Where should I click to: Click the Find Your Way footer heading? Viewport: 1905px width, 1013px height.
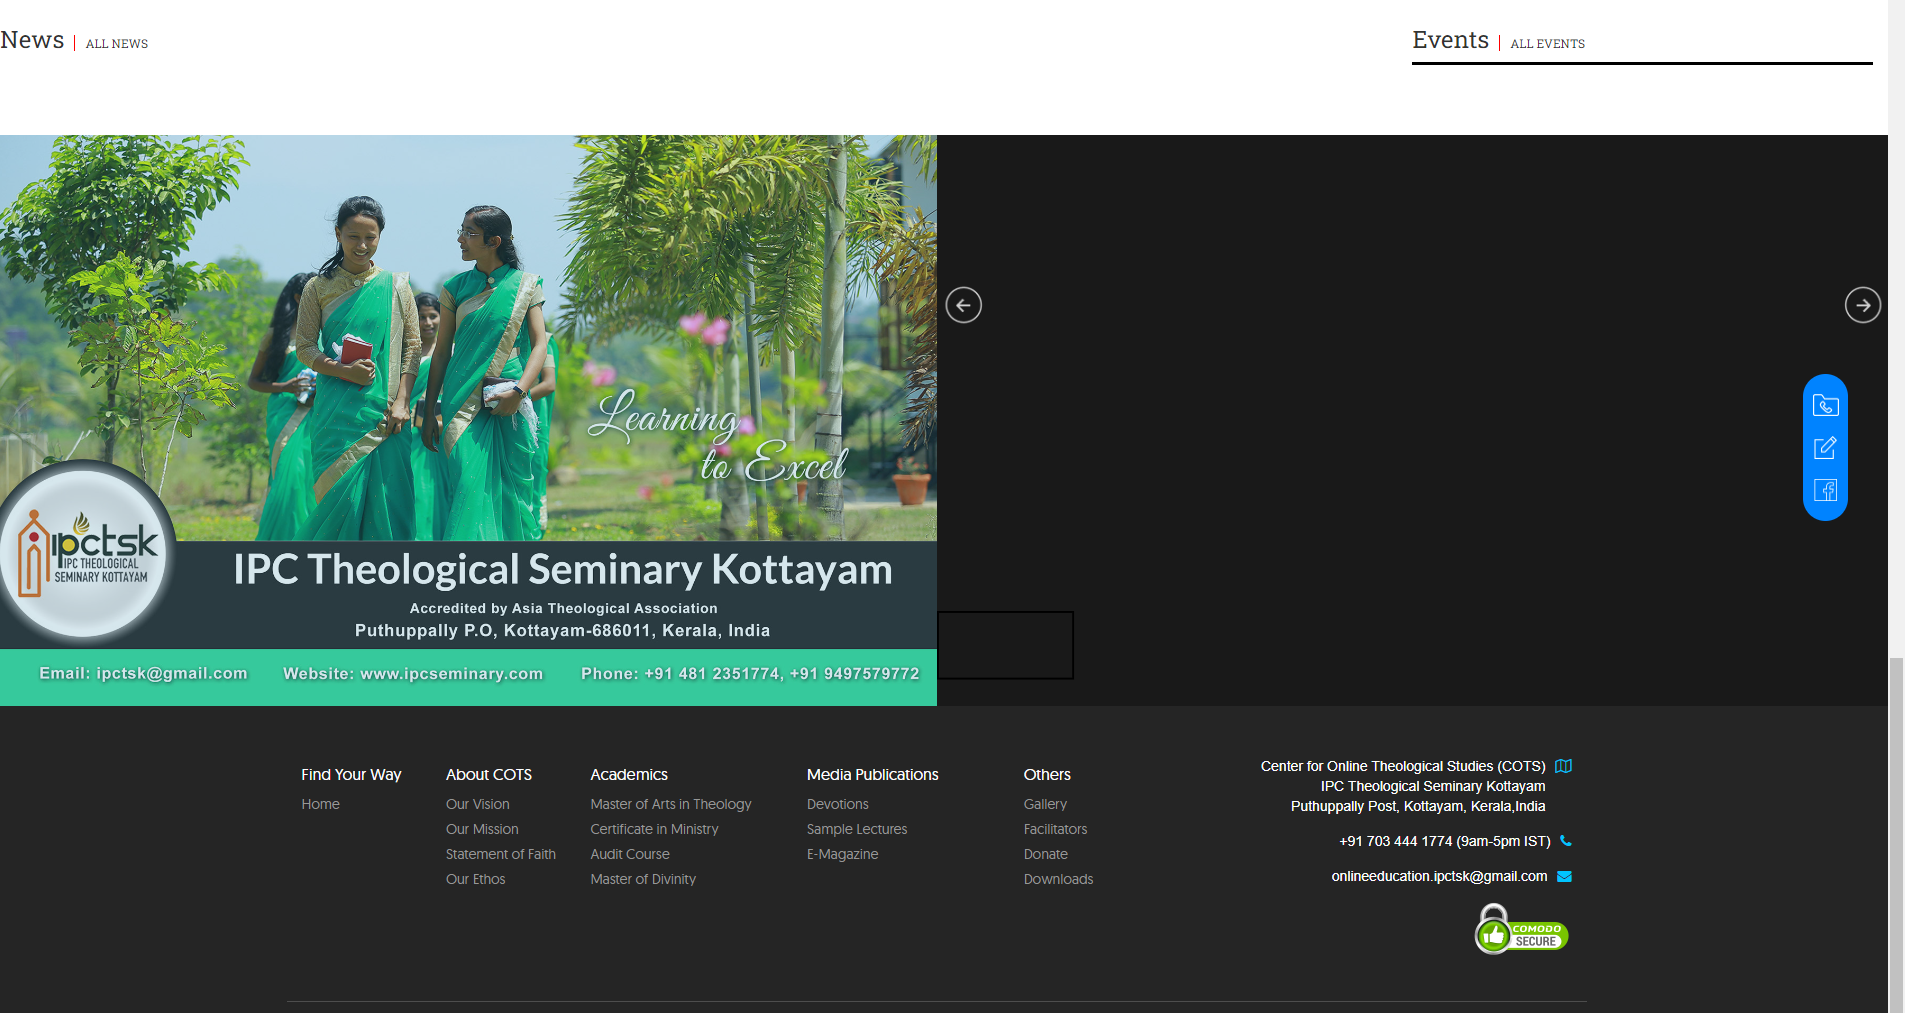[351, 774]
